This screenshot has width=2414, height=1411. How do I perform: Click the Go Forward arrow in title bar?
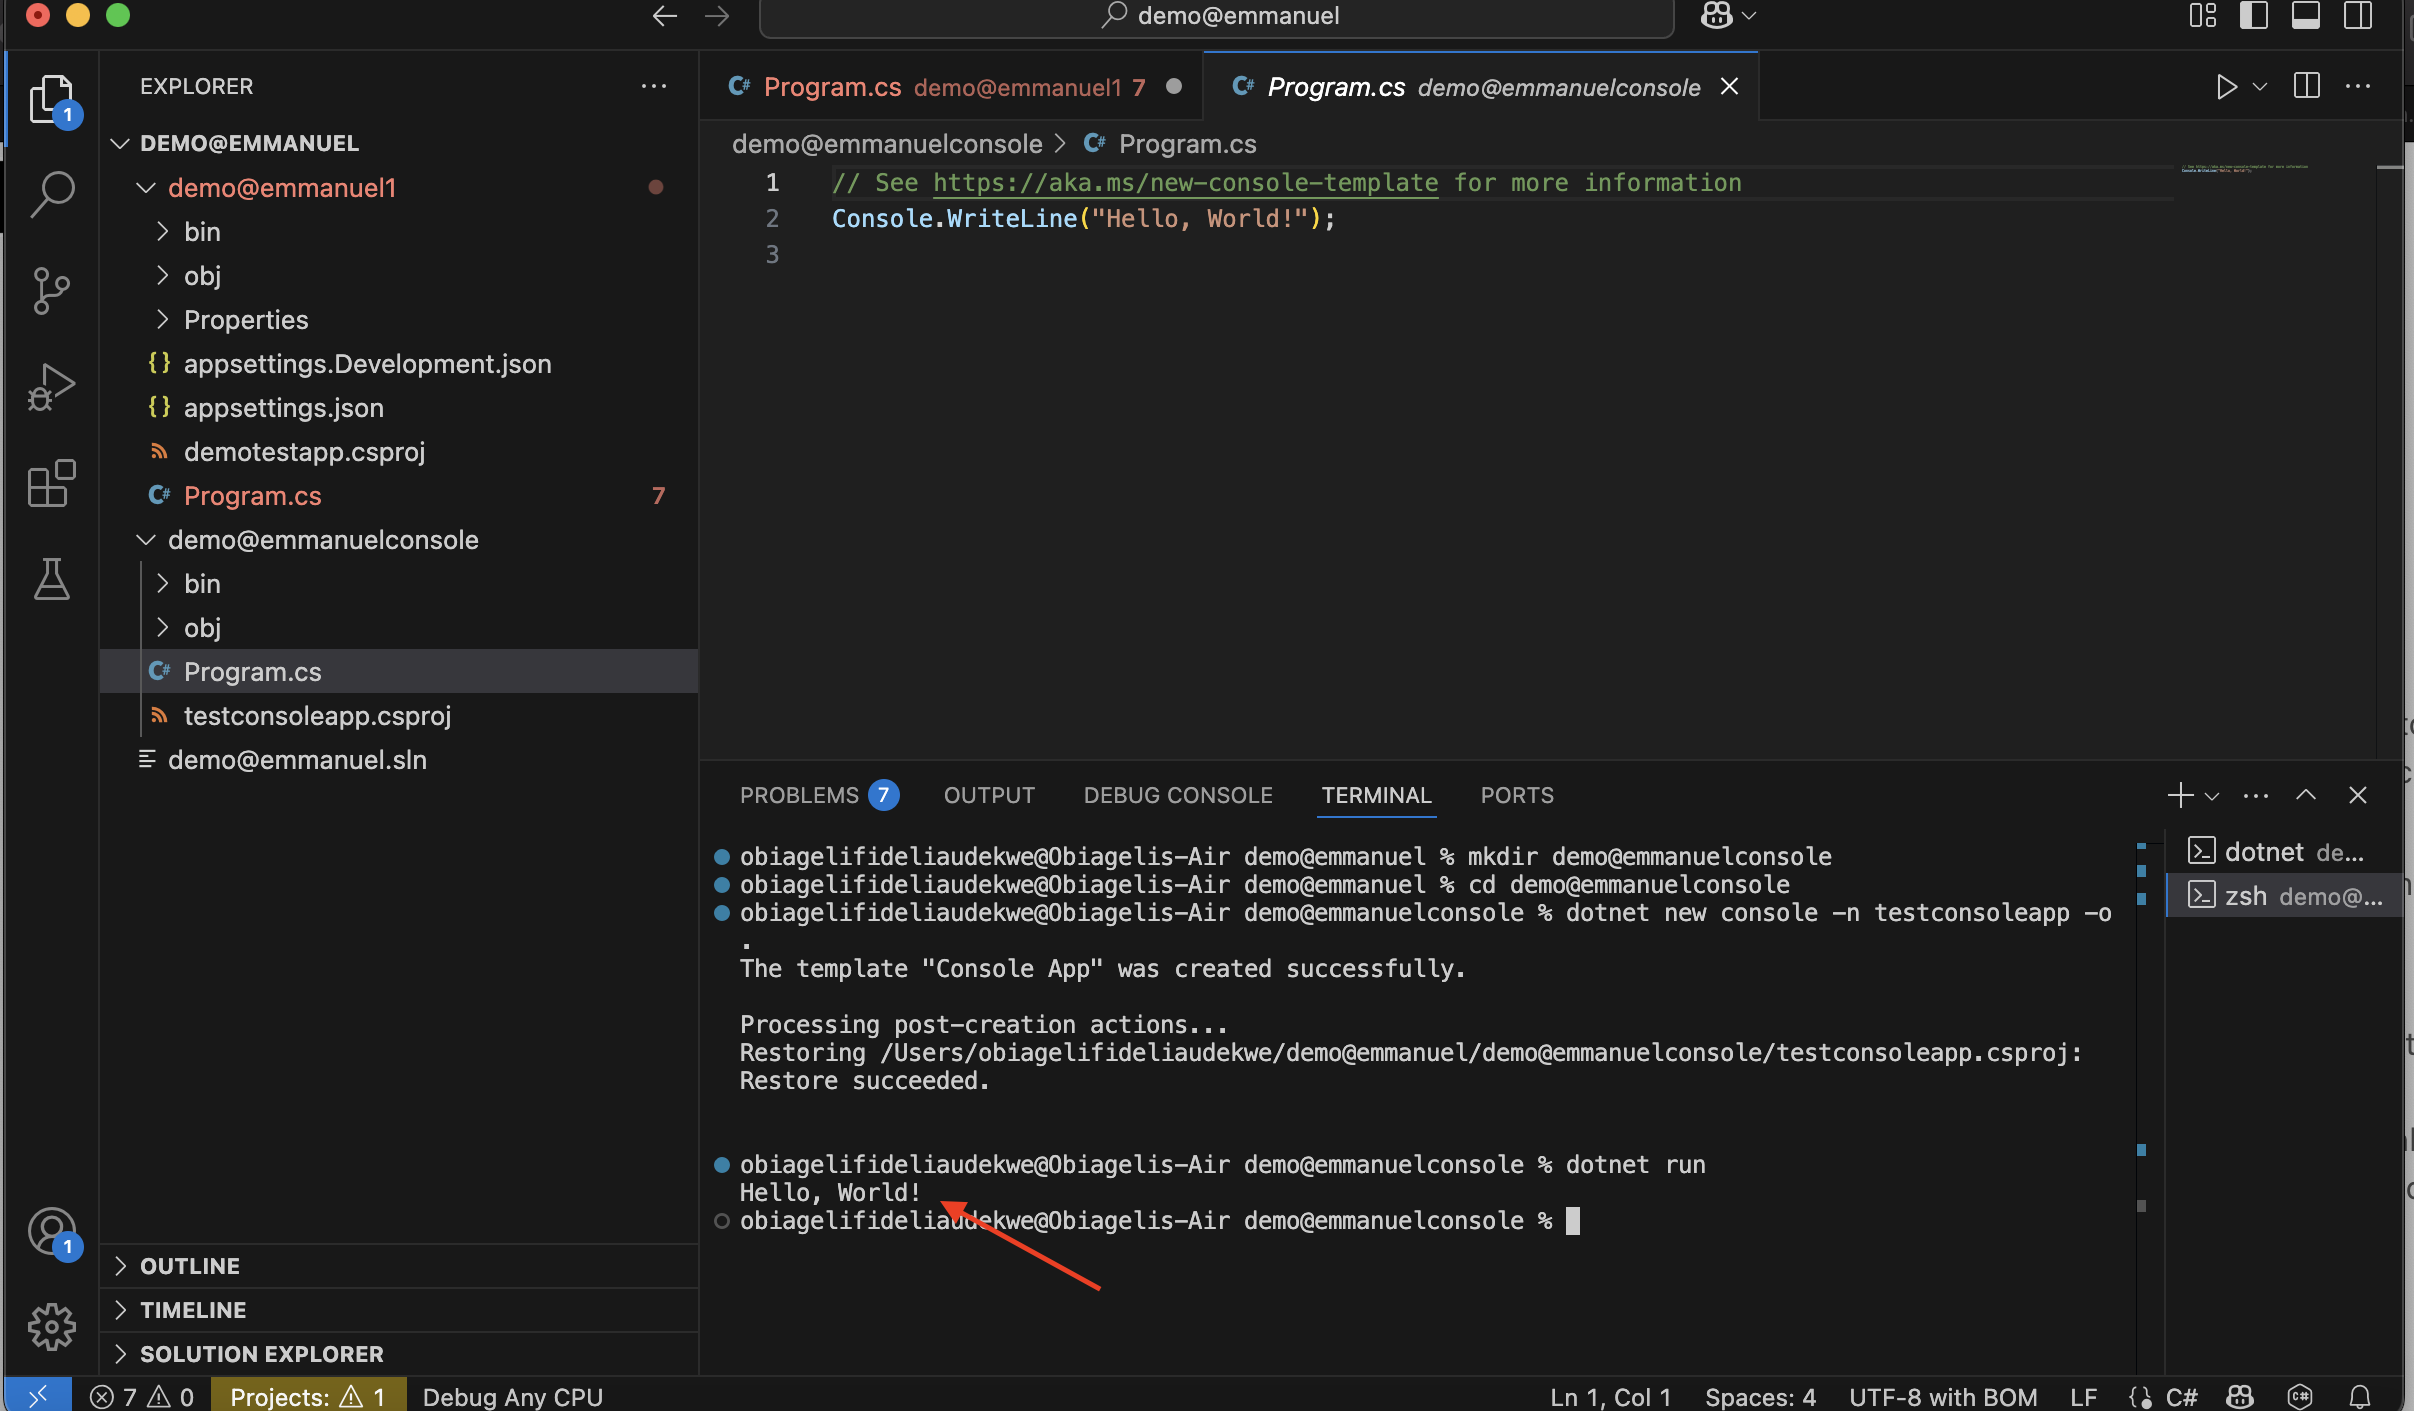tap(717, 16)
